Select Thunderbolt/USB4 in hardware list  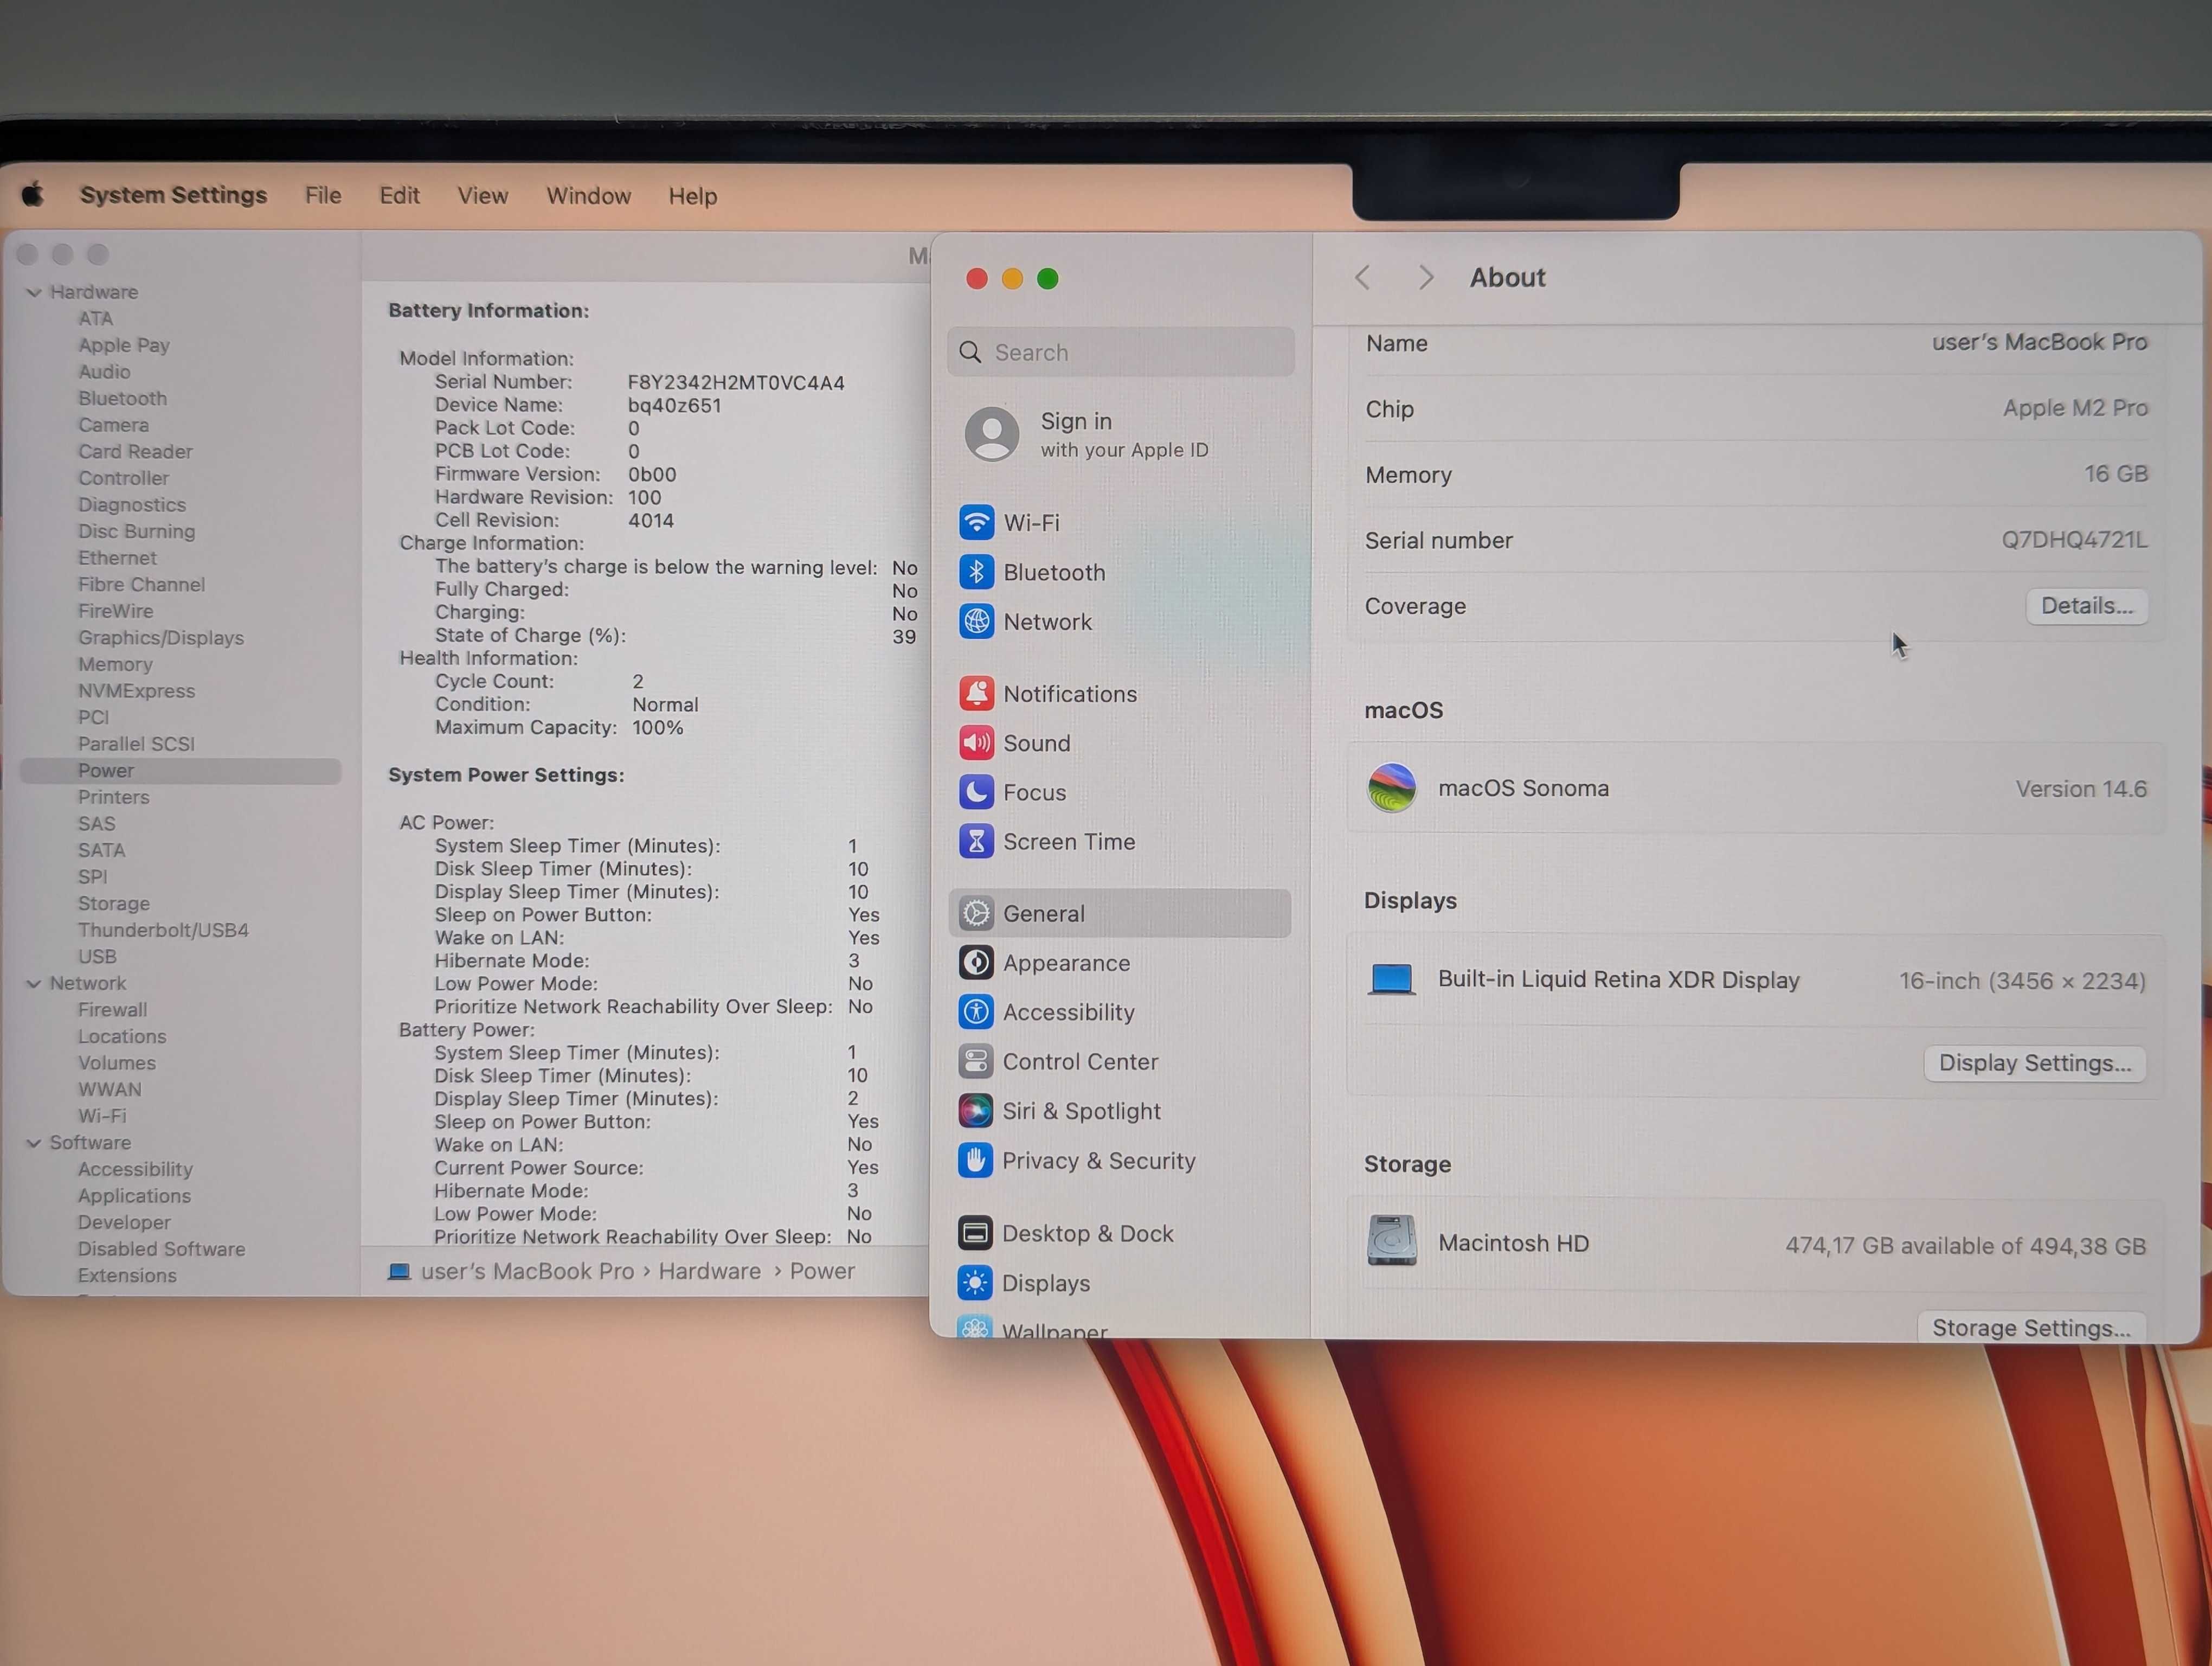coord(163,929)
